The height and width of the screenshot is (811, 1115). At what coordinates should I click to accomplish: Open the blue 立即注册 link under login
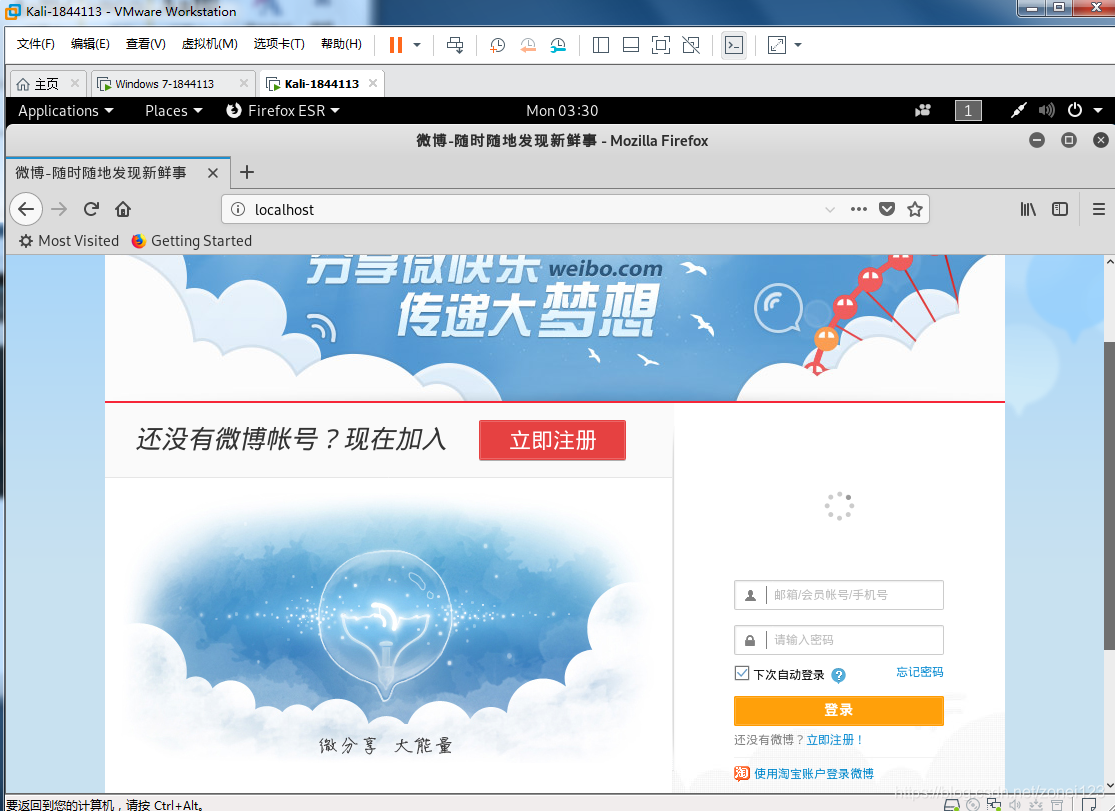click(x=835, y=740)
